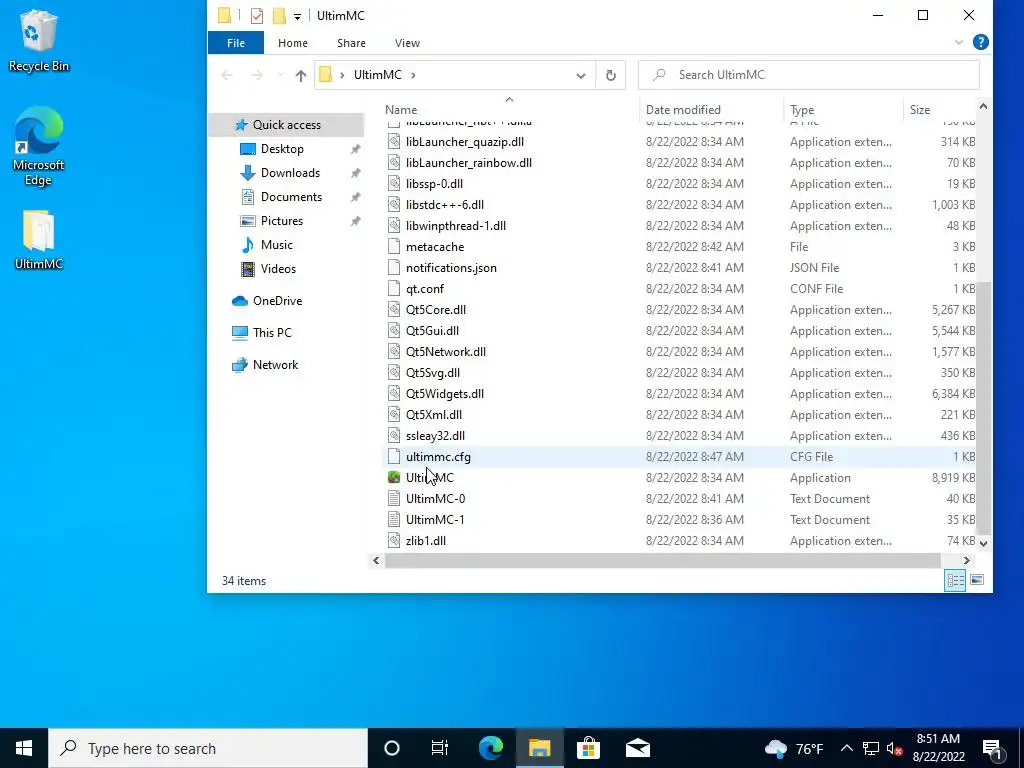Expand the address bar history dropdown
Screen dimensions: 1024x768
[x=581, y=75]
